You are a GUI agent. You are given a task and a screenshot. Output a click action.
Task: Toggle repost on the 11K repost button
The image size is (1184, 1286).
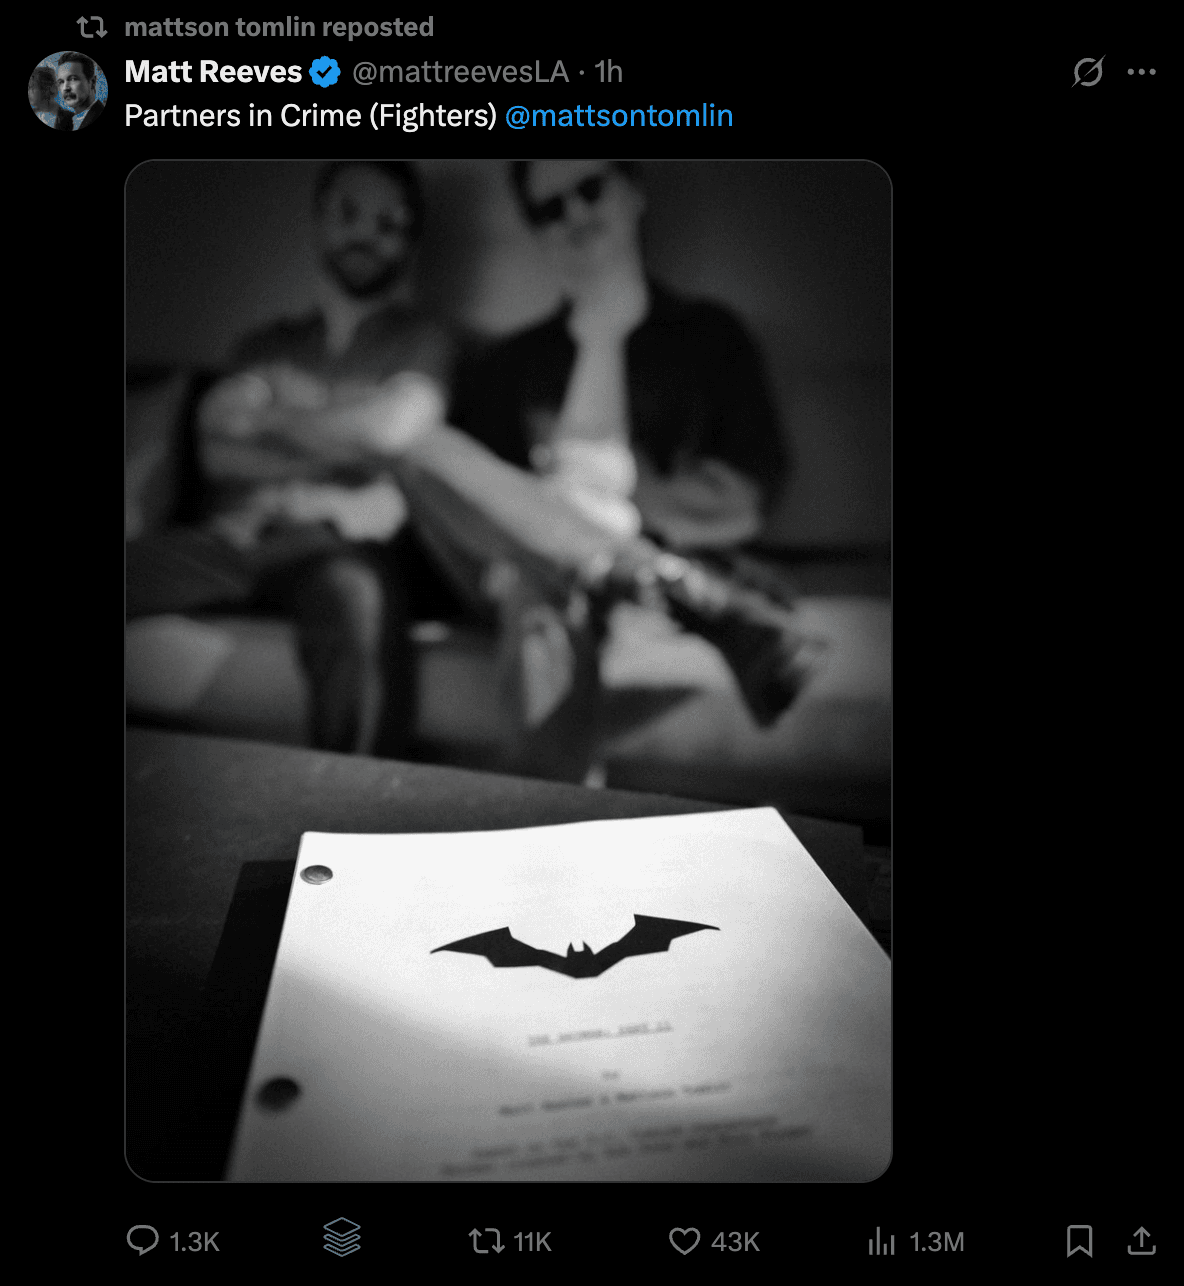tap(487, 1241)
